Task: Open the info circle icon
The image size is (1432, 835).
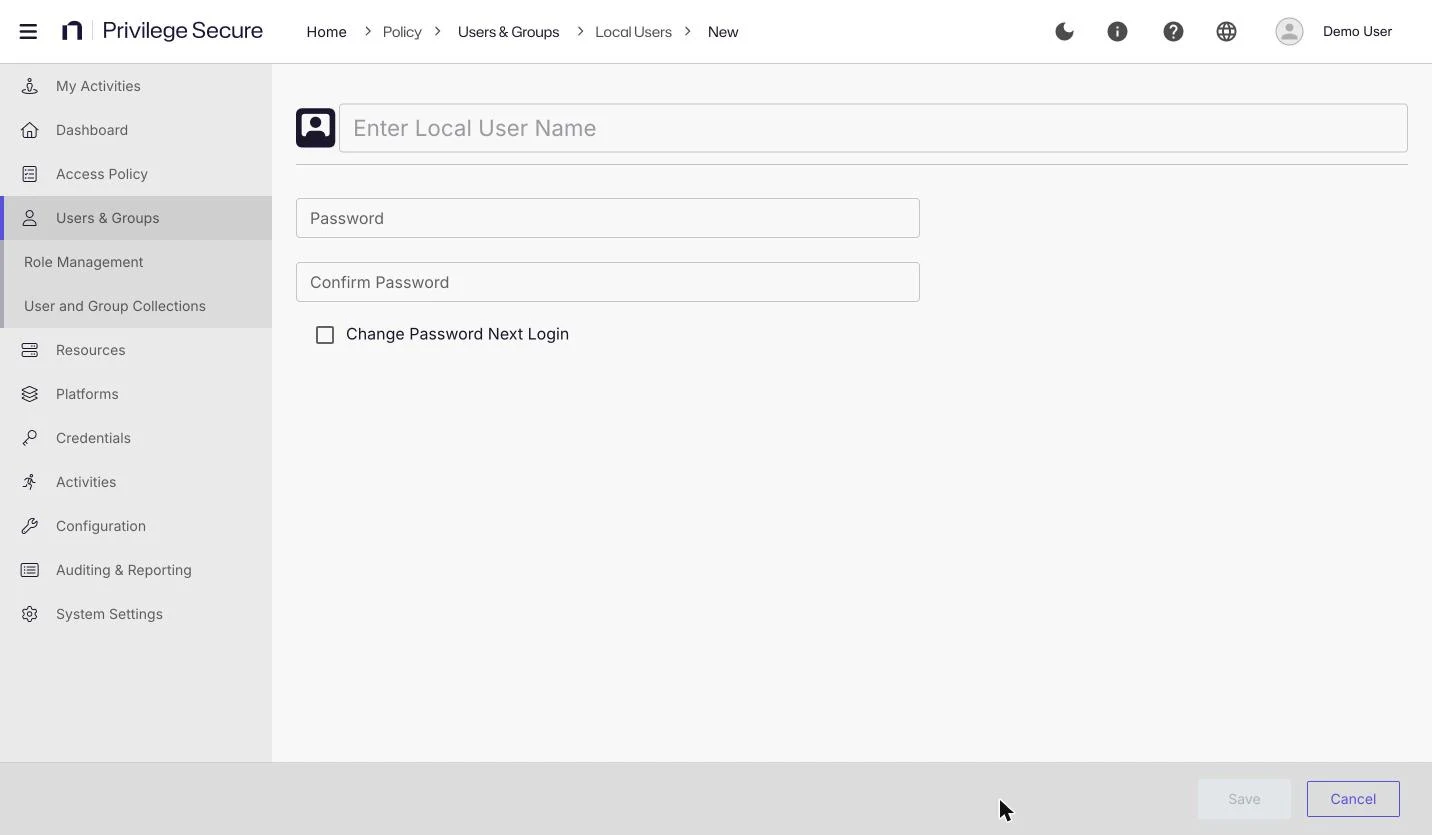Action: [x=1117, y=31]
